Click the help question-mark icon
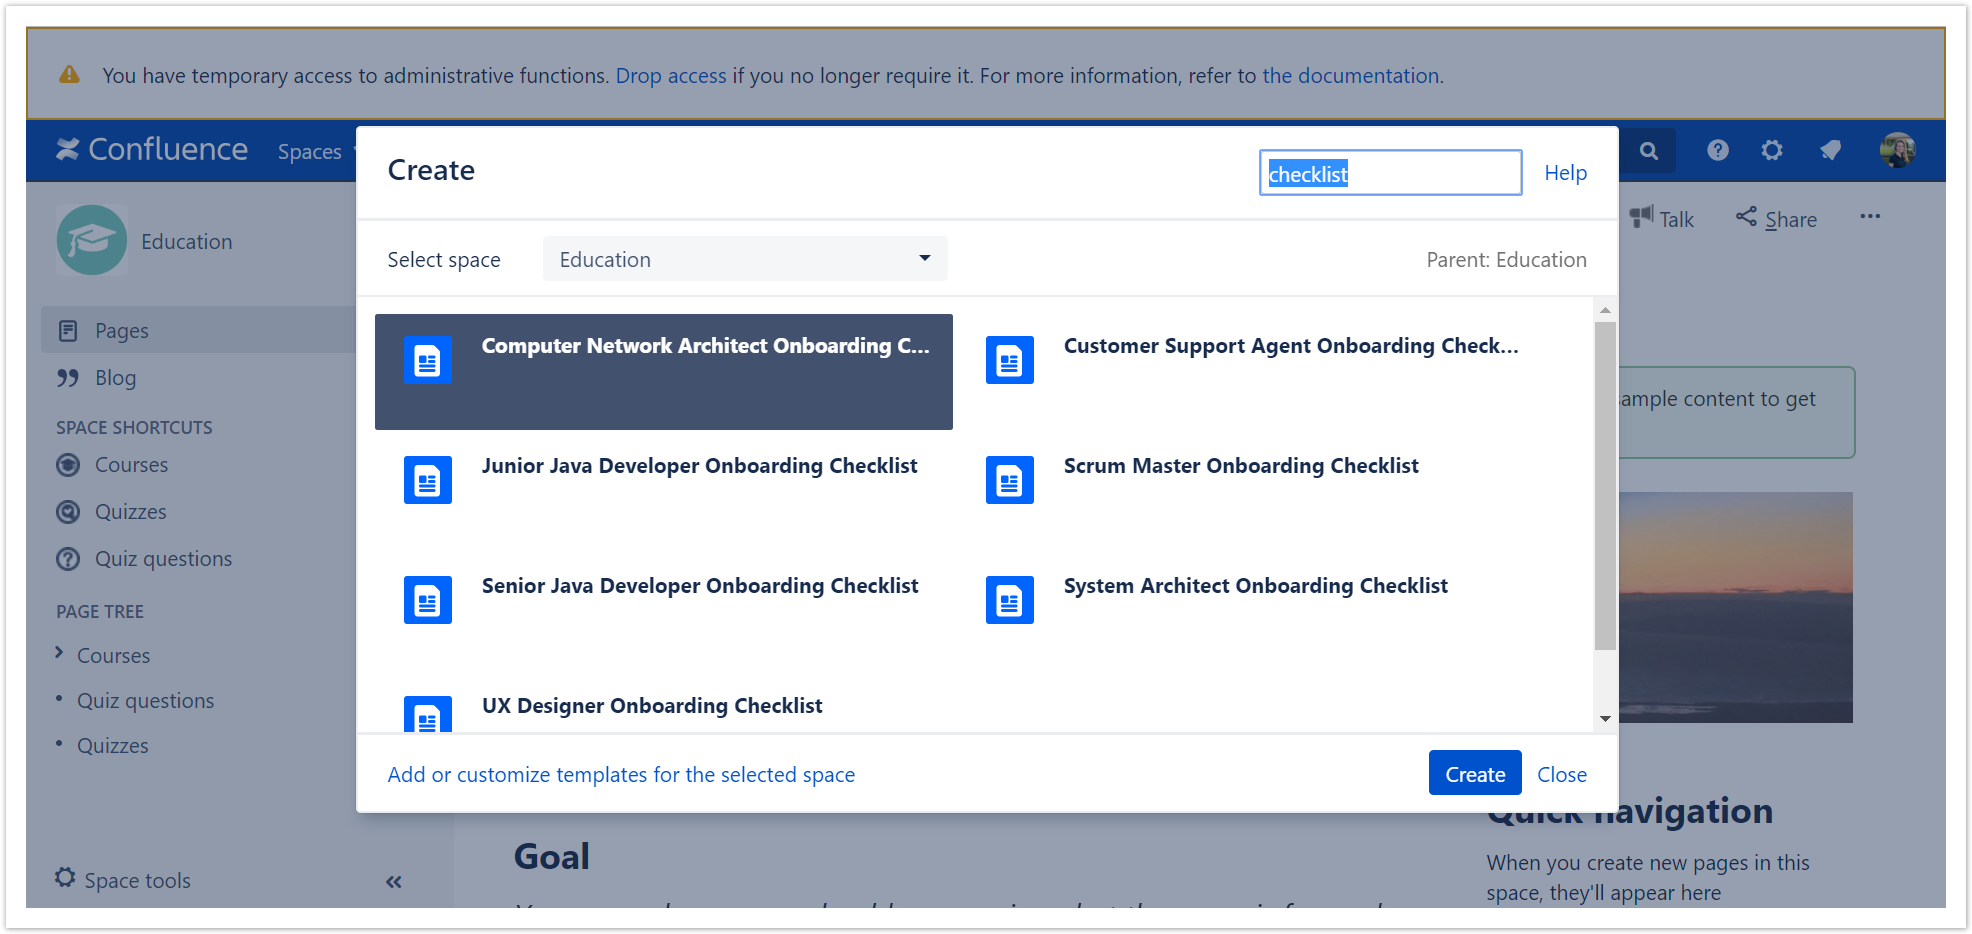Viewport: 1972px width, 934px height. (x=1718, y=150)
